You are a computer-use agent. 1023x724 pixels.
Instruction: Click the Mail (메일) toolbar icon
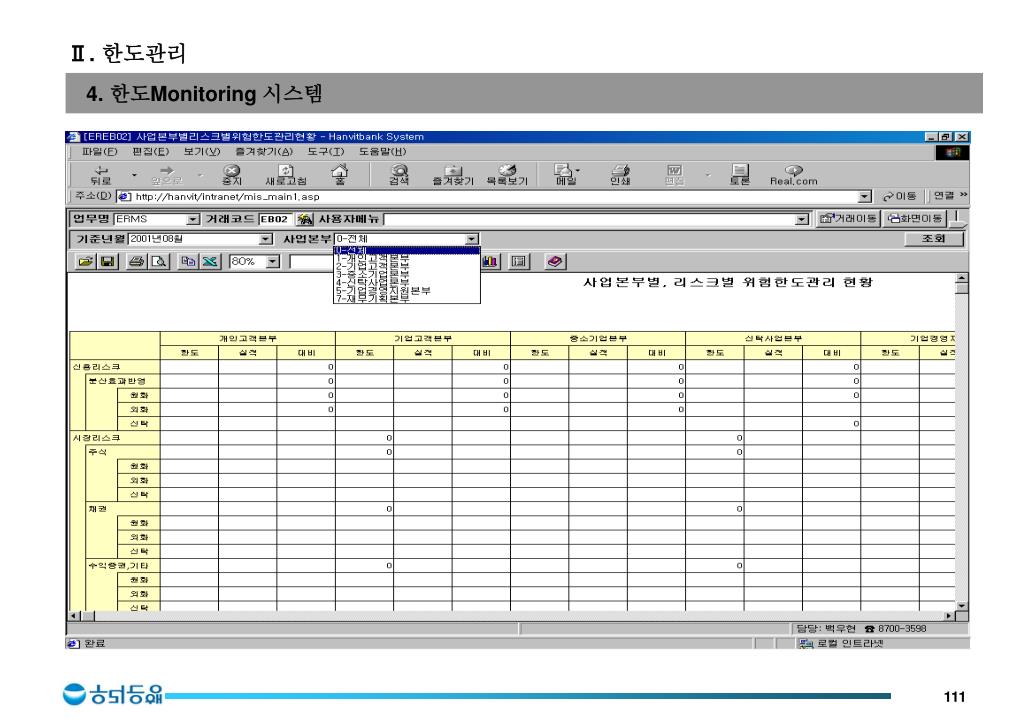564,175
